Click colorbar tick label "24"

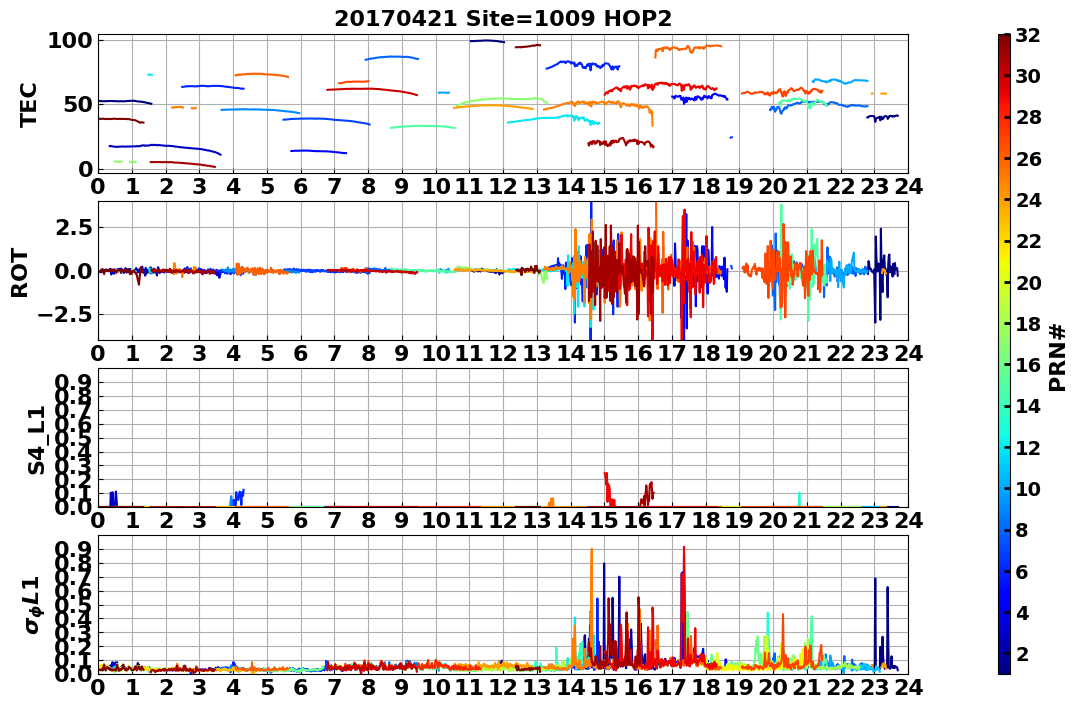pos(1028,200)
